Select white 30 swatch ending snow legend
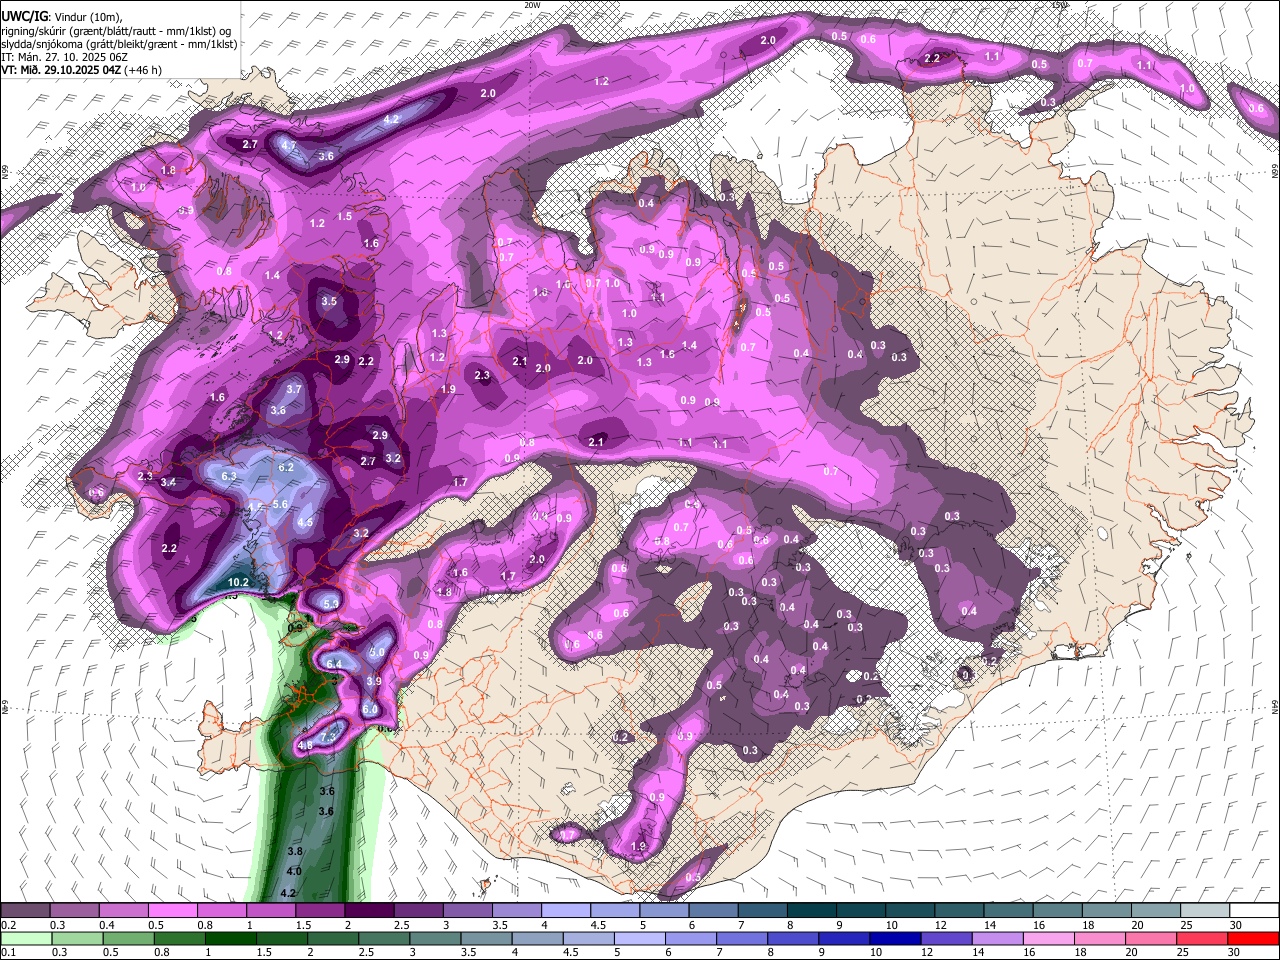This screenshot has width=1280, height=960. click(x=1254, y=911)
